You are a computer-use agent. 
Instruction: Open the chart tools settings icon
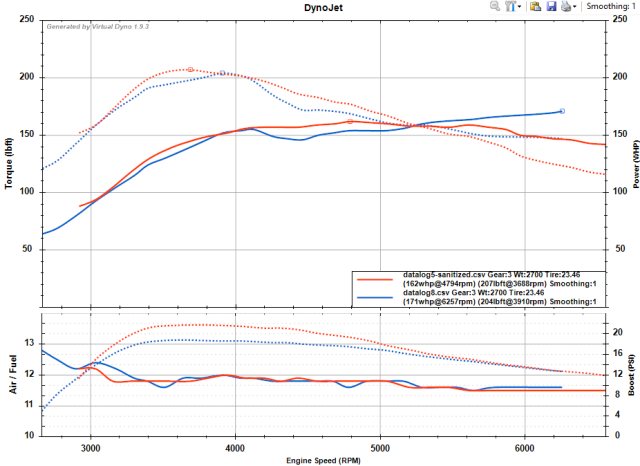click(x=509, y=6)
